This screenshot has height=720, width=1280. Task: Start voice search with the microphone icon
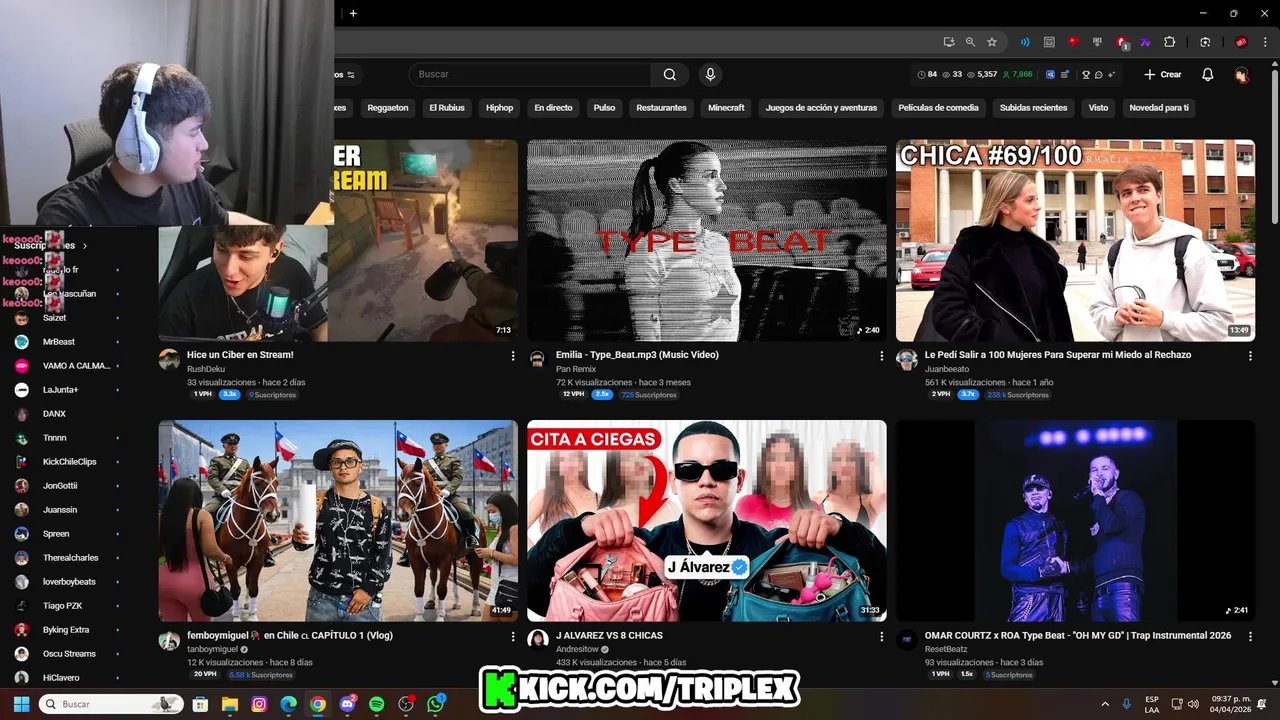(710, 74)
